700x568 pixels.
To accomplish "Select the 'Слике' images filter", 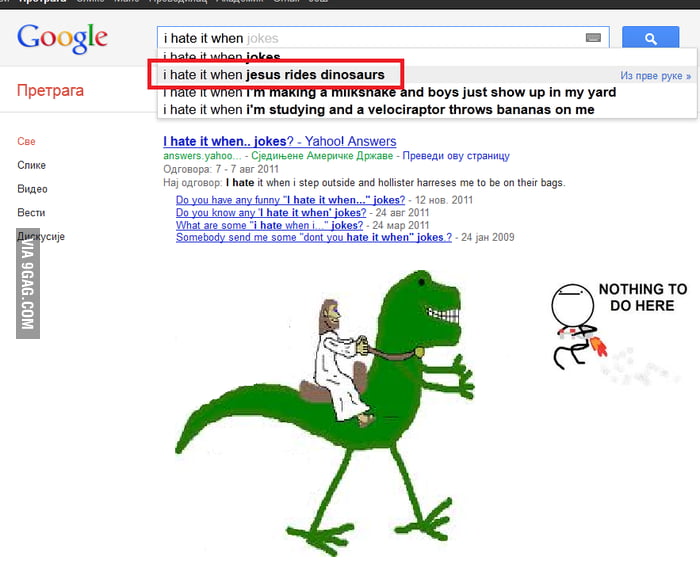I will [x=31, y=165].
